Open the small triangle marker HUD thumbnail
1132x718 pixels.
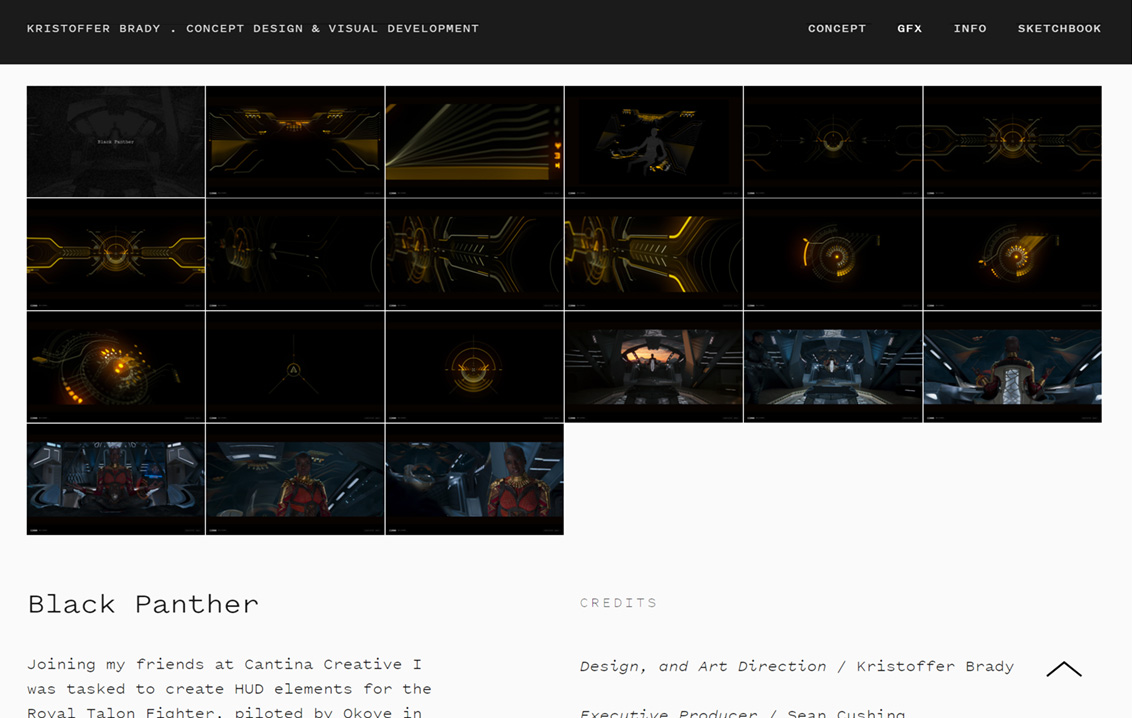pyautogui.click(x=295, y=367)
